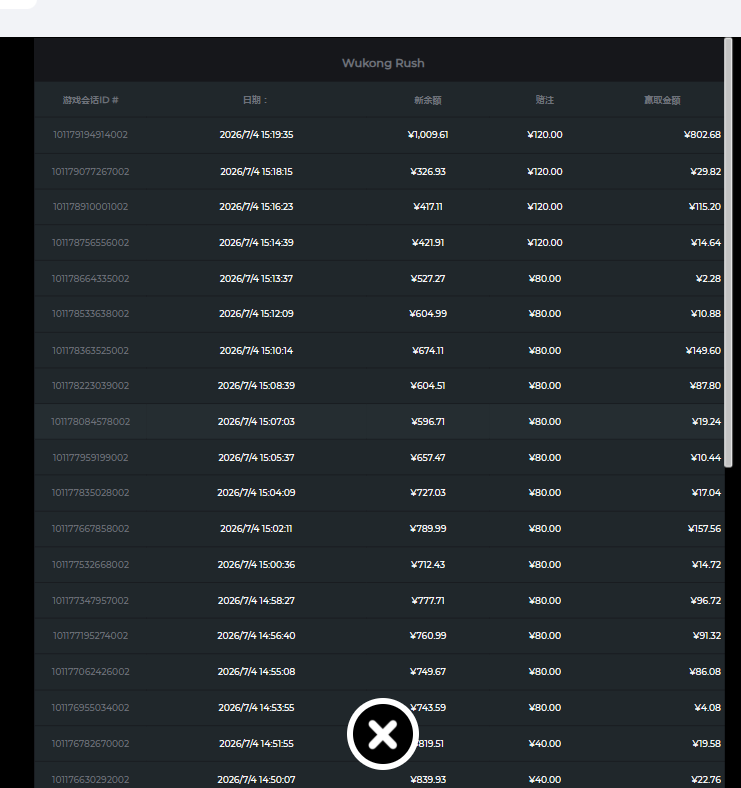Viewport: 741px width, 788px height.
Task: Click the 新余额 column header
Action: click(428, 100)
